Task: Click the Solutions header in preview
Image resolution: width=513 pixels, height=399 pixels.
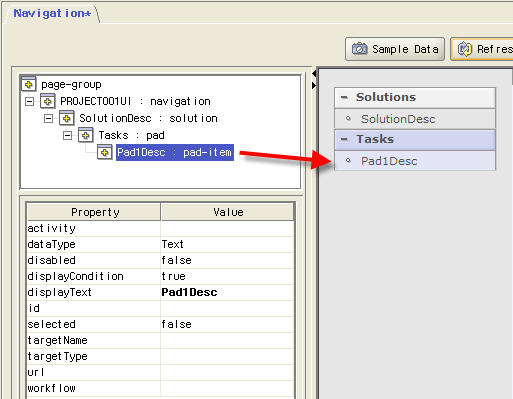Action: [415, 97]
